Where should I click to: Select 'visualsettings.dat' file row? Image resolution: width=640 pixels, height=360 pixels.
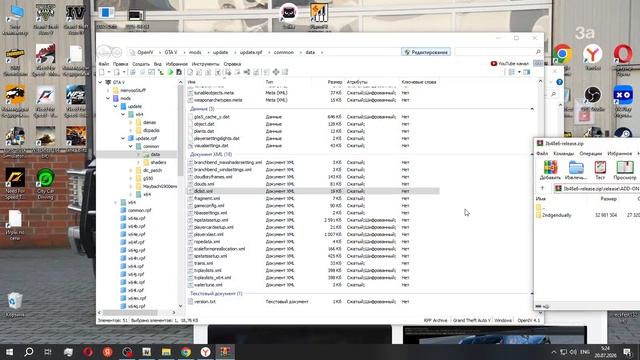[x=313, y=146]
